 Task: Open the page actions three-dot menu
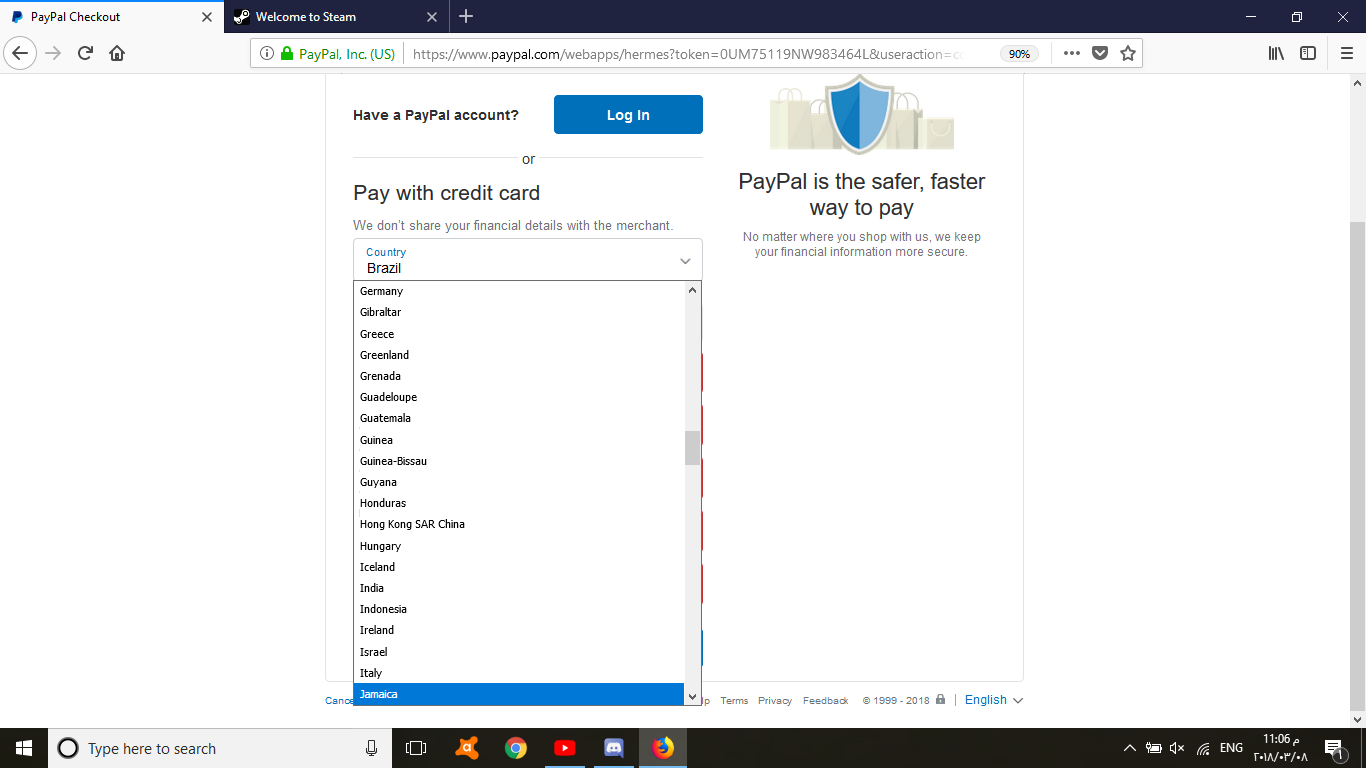(x=1072, y=53)
